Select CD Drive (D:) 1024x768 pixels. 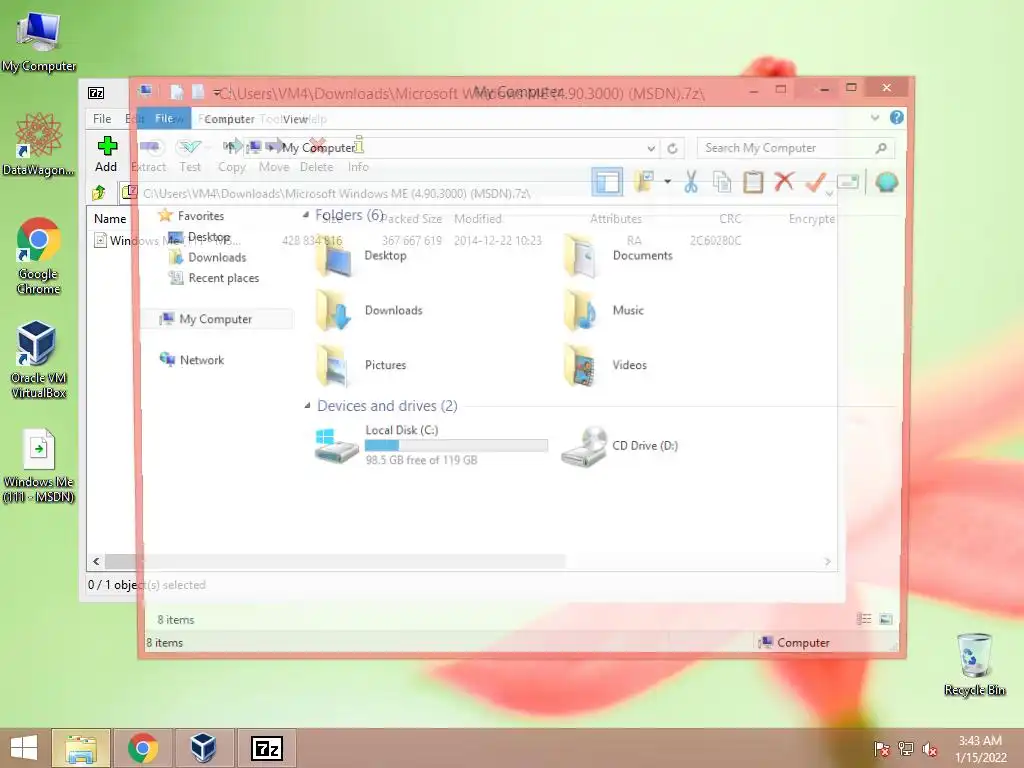point(620,446)
